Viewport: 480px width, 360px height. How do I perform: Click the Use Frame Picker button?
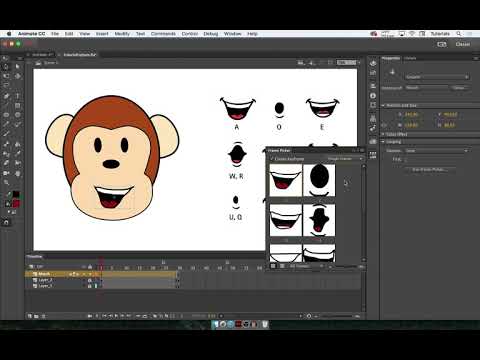pyautogui.click(x=430, y=170)
